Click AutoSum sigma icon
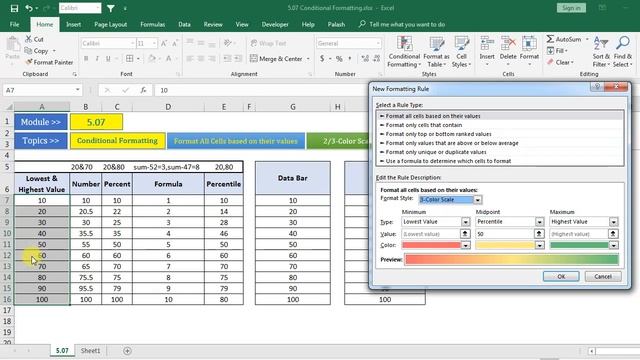640x360 pixels. (550, 39)
